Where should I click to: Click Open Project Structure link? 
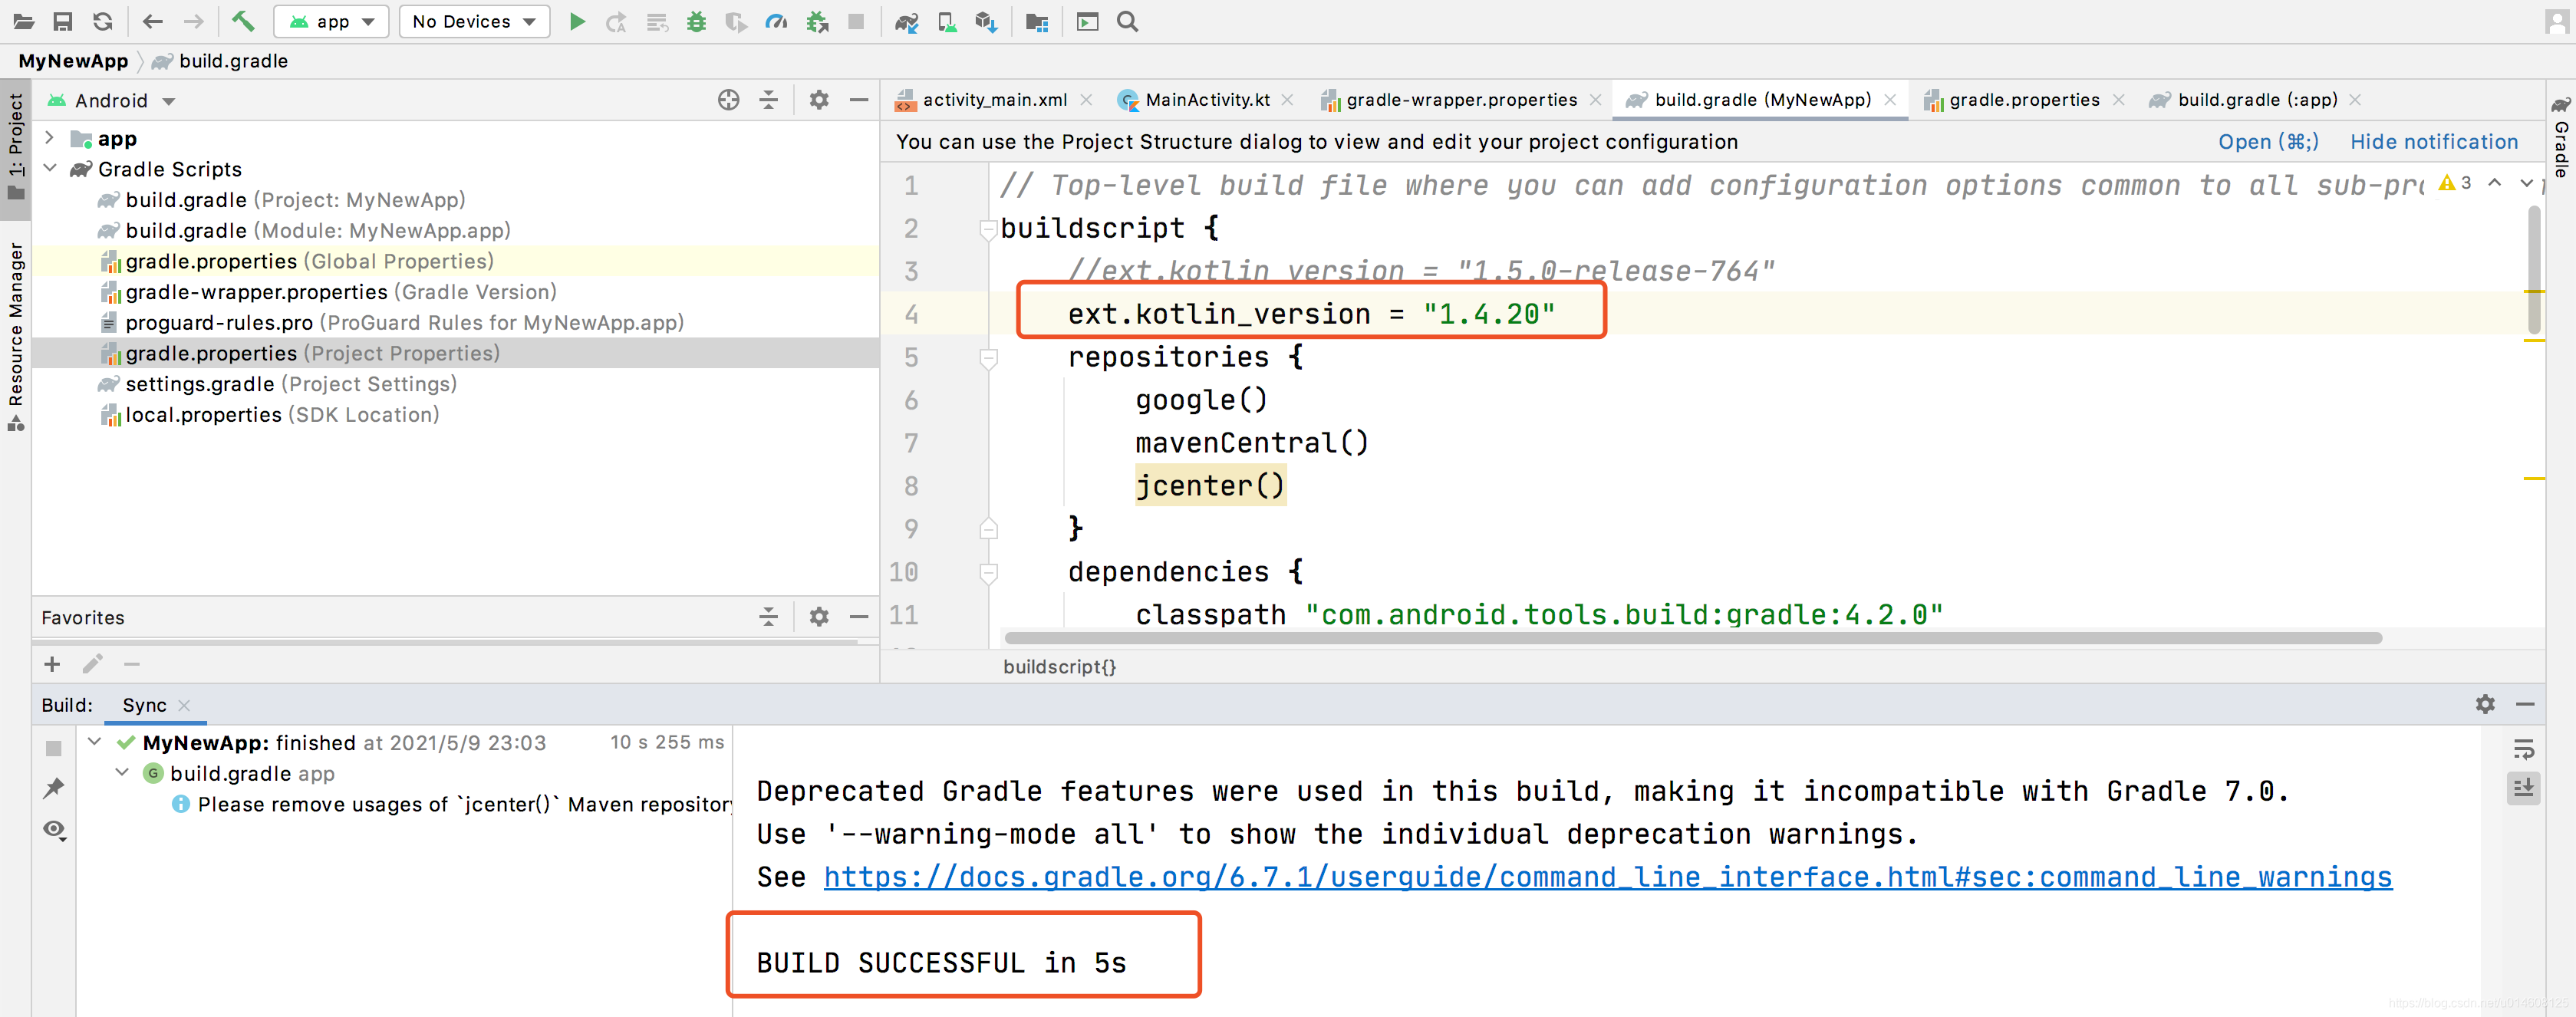(2268, 142)
